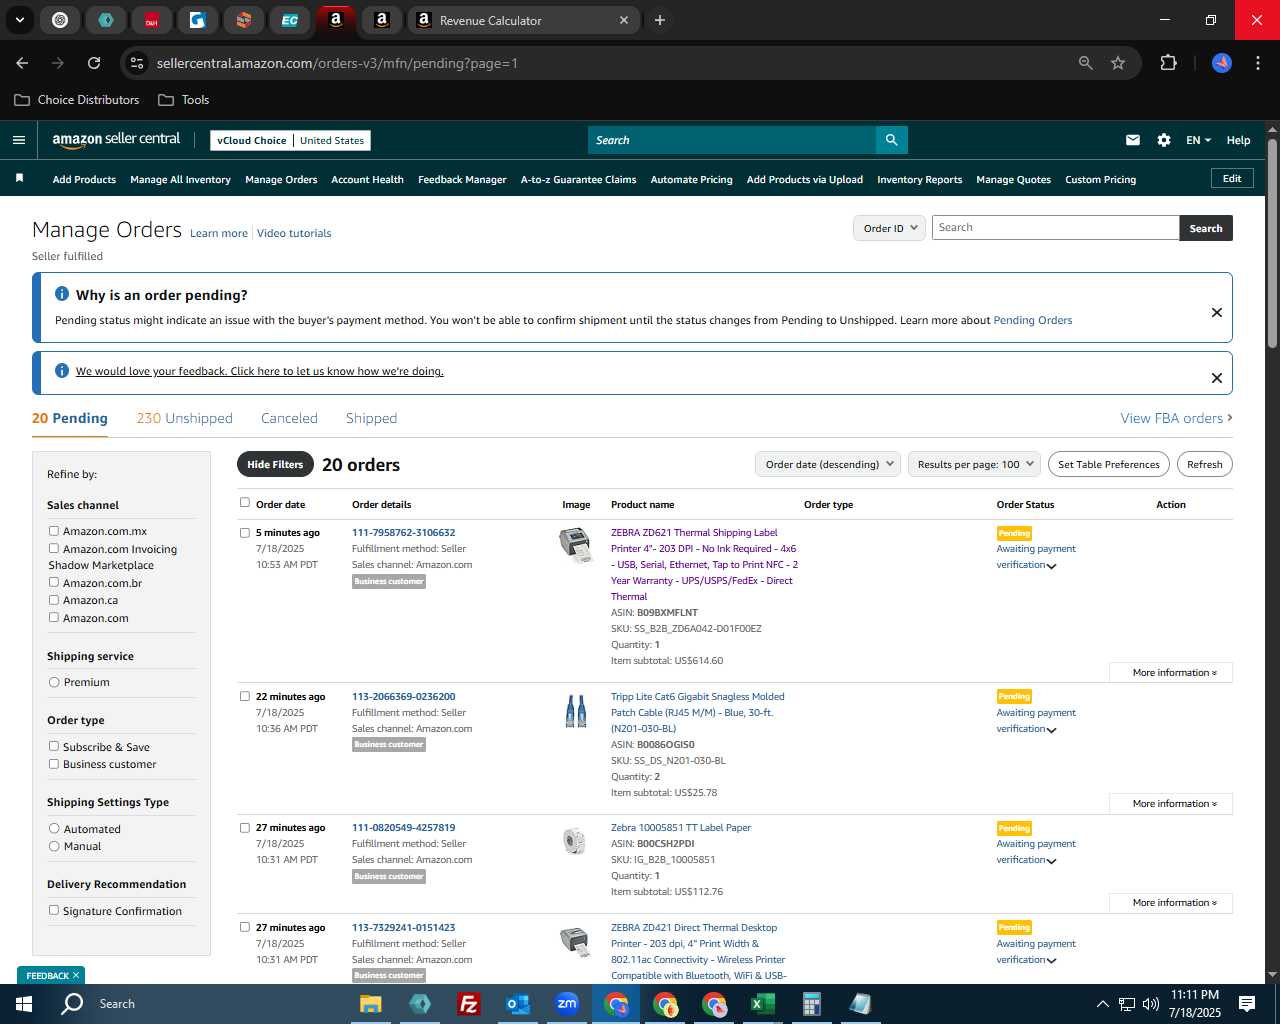Open the Seller Central hamburger menu

[x=18, y=140]
